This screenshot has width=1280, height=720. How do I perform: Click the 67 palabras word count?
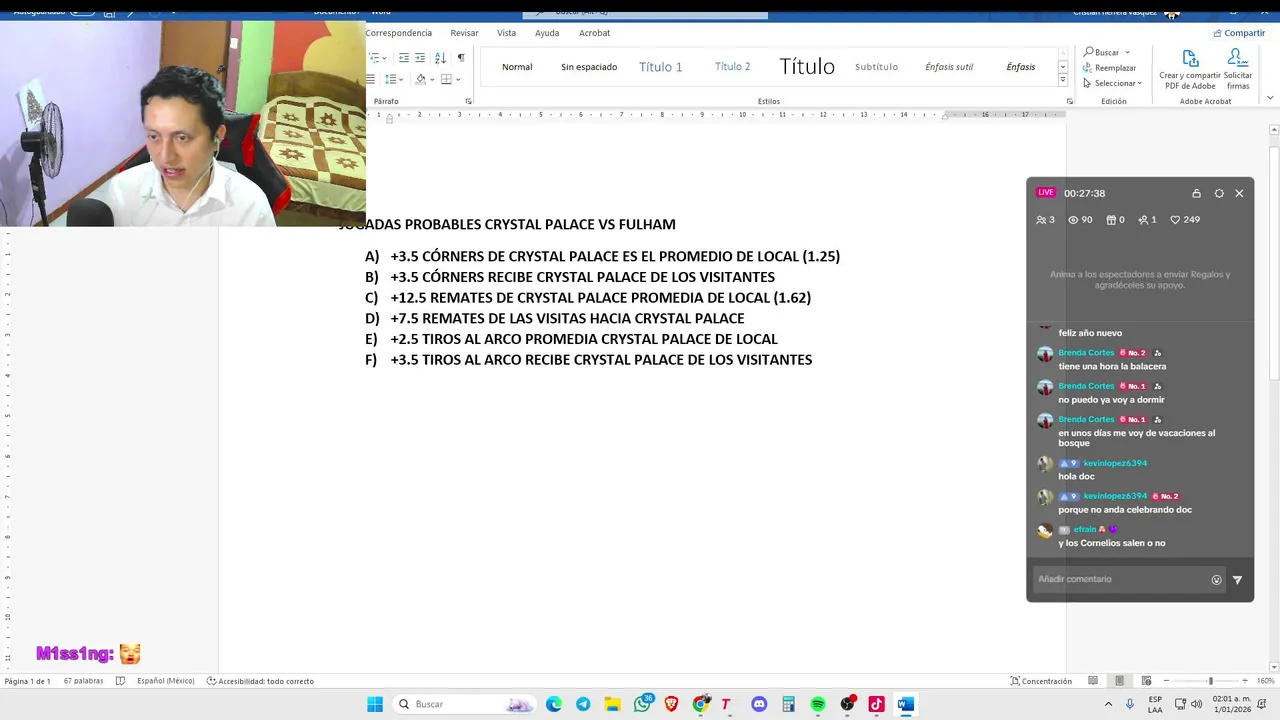click(x=83, y=681)
